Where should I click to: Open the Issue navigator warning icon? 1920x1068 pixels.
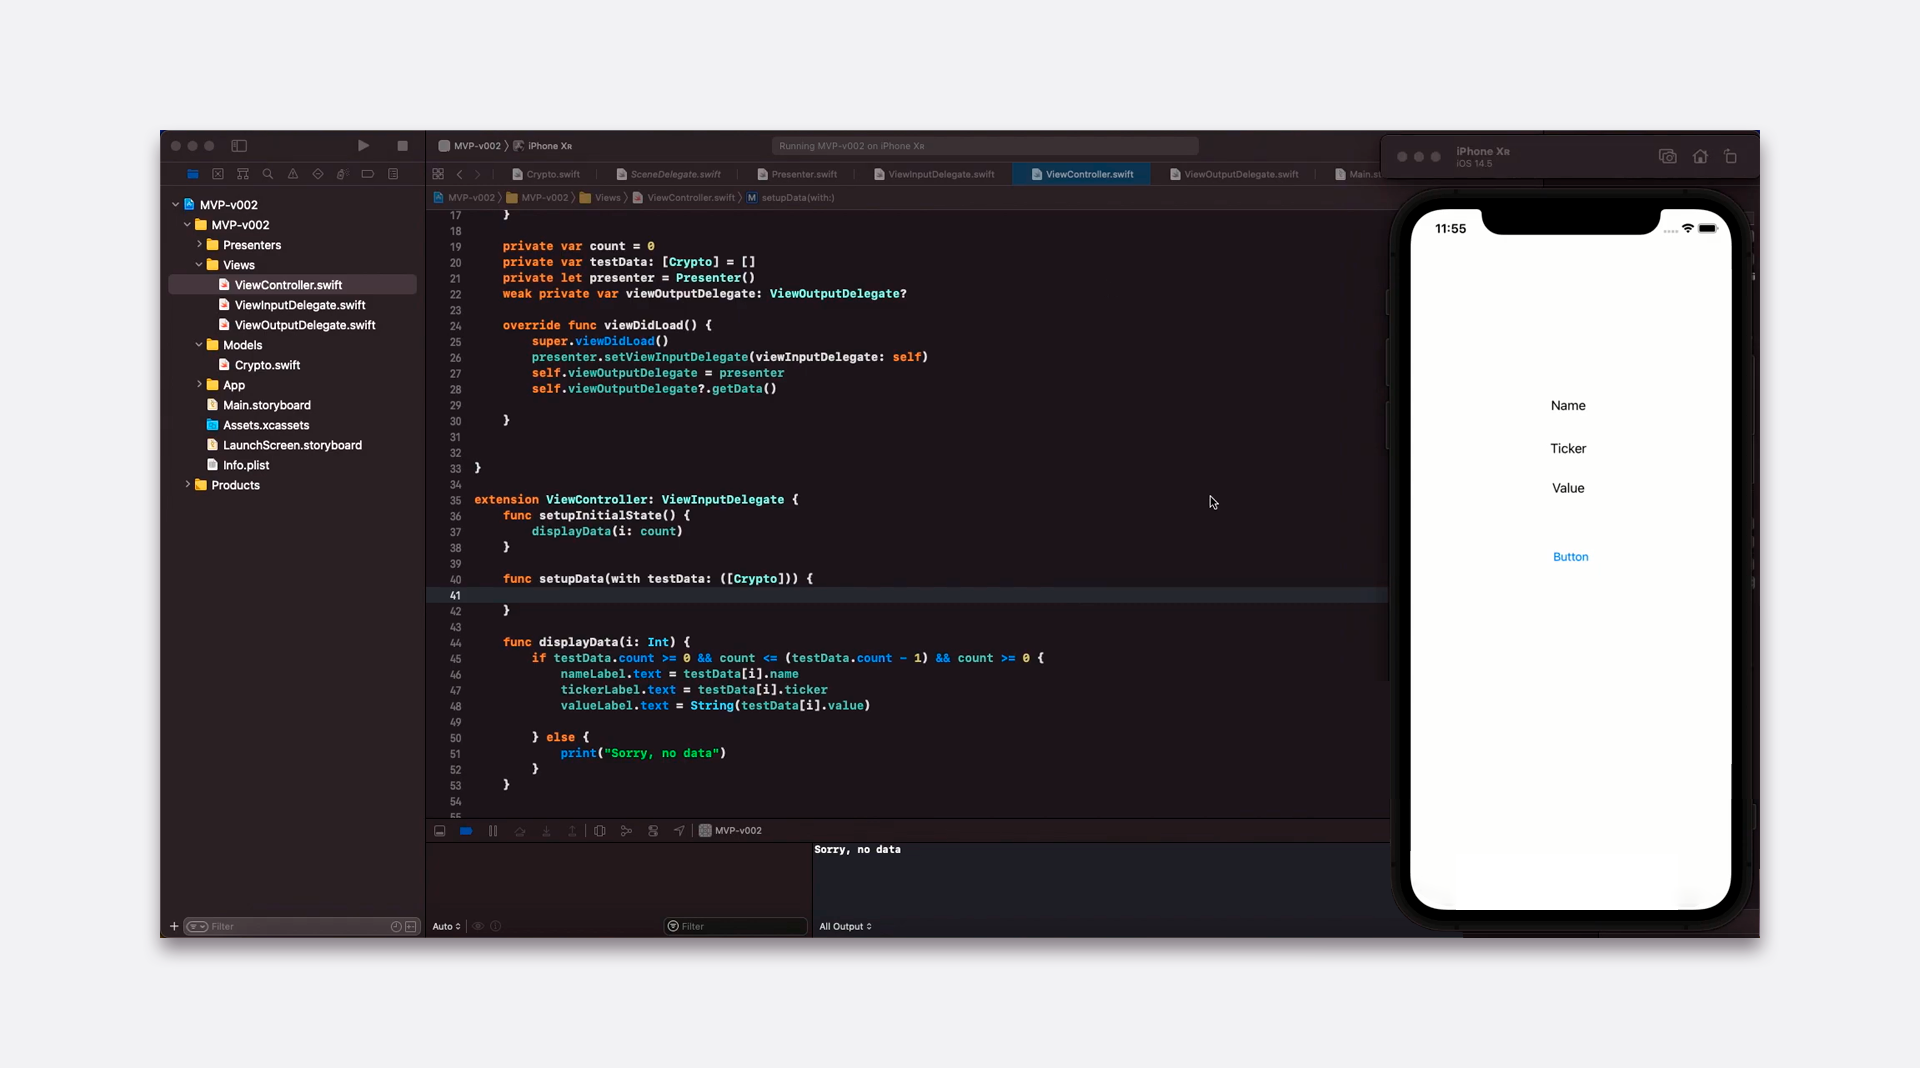coord(293,174)
